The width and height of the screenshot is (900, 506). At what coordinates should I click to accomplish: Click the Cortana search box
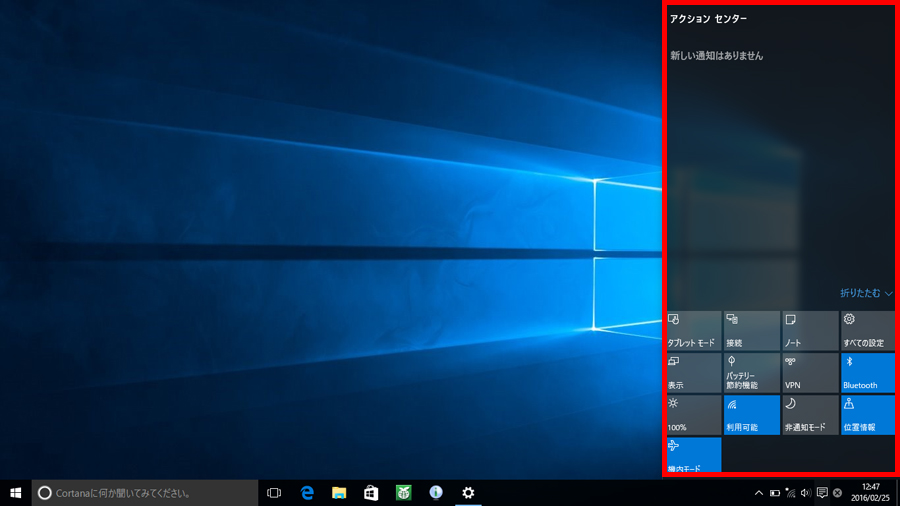[x=145, y=493]
